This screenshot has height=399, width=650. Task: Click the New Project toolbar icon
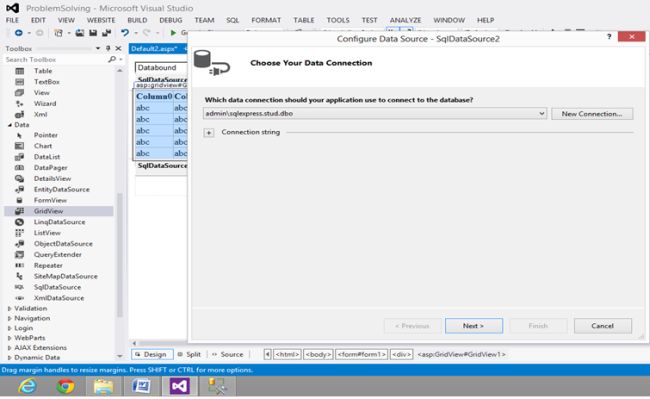[58, 33]
